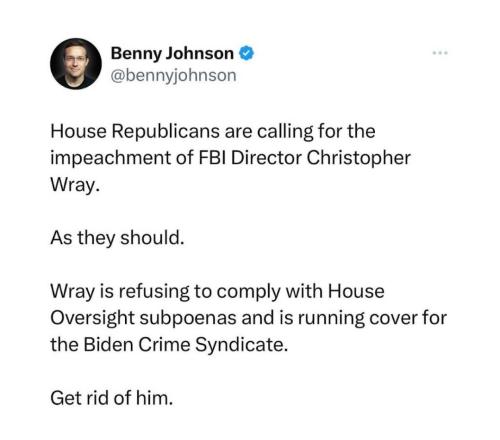Click the word 'Republicans' in first line
500x440 pixels.
166,132
